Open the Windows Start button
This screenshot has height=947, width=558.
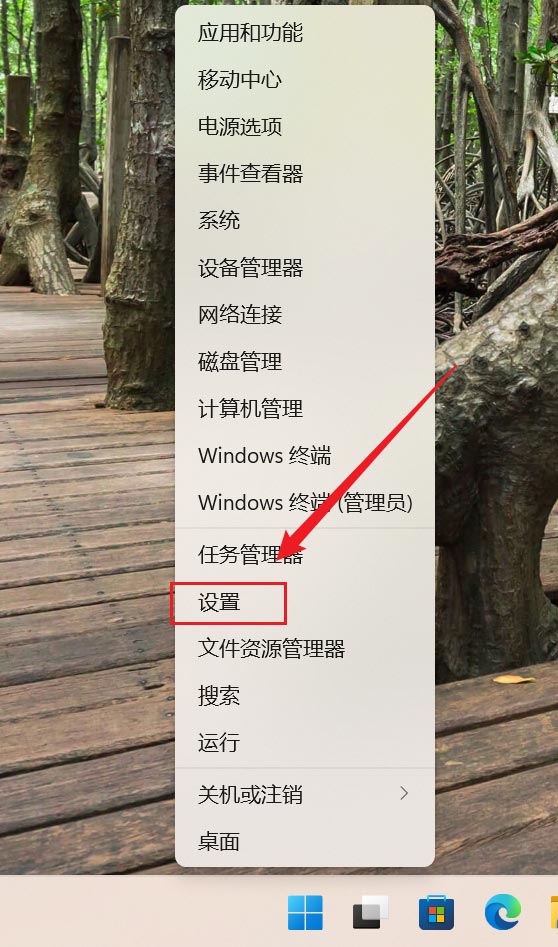pos(305,912)
